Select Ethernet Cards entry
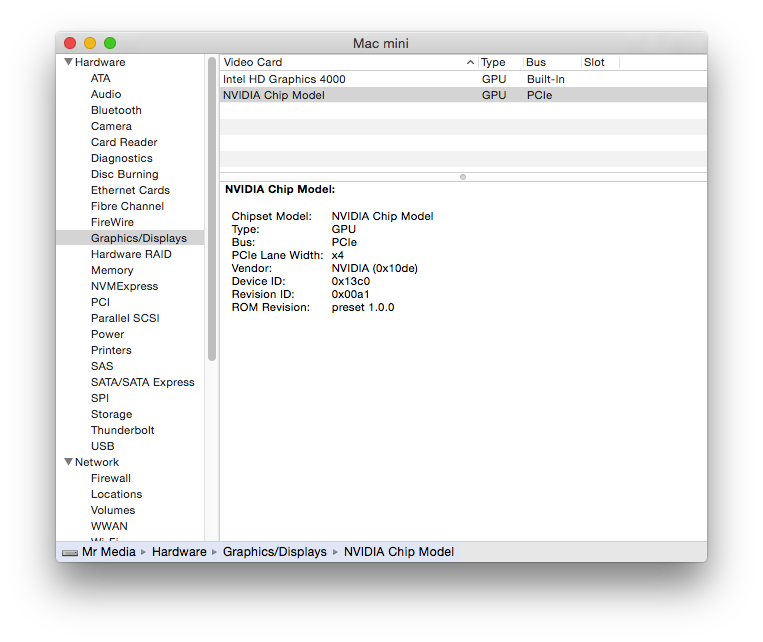The height and width of the screenshot is (642, 763). pos(130,190)
